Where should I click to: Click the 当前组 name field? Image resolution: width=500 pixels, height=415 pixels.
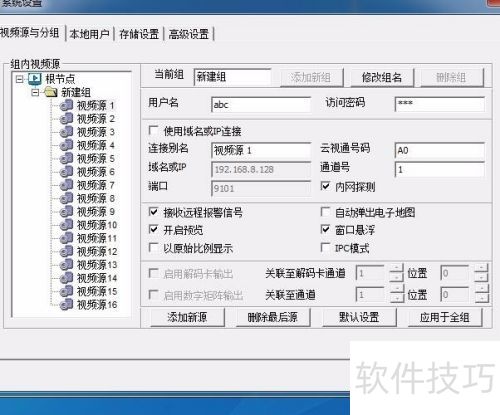pyautogui.click(x=232, y=77)
